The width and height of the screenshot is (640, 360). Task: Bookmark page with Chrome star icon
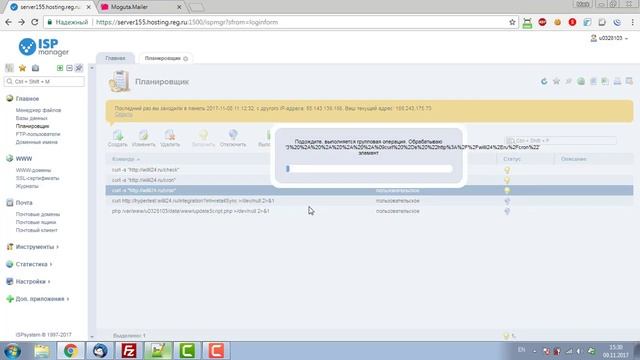click(x=512, y=22)
